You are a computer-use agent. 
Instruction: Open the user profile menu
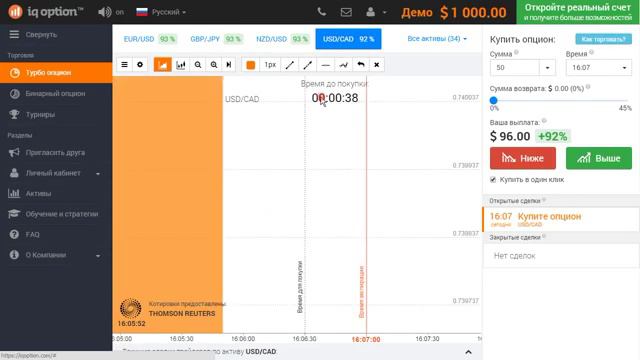pyautogui.click(x=376, y=12)
